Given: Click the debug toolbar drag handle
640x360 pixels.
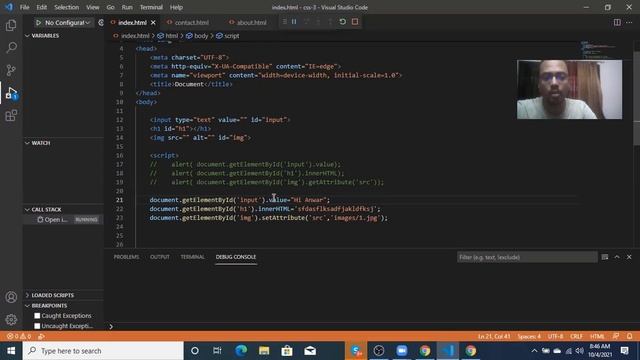Looking at the screenshot, I should [x=284, y=22].
